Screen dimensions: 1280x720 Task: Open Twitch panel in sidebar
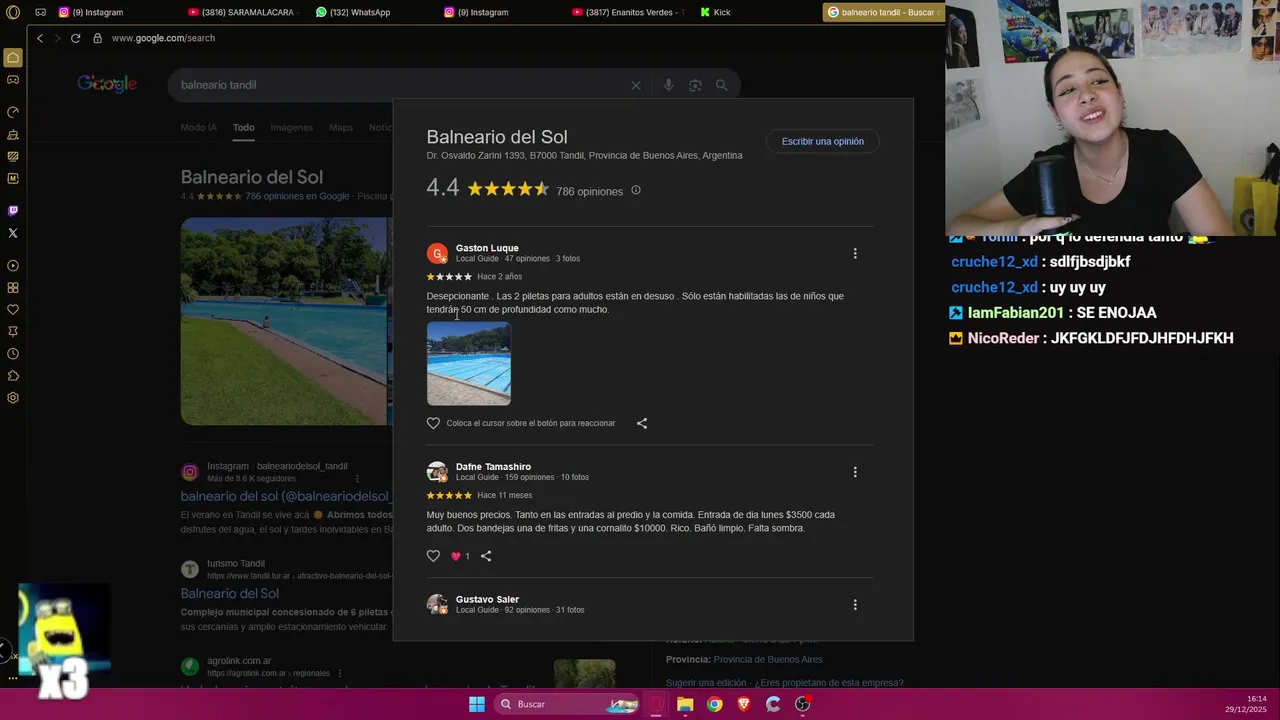coord(13,211)
